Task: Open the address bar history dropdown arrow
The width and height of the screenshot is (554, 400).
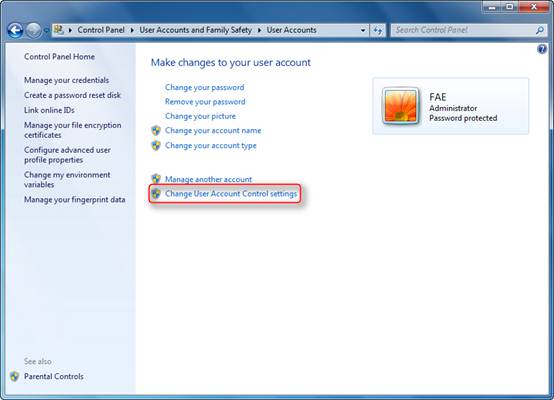Action: (363, 30)
